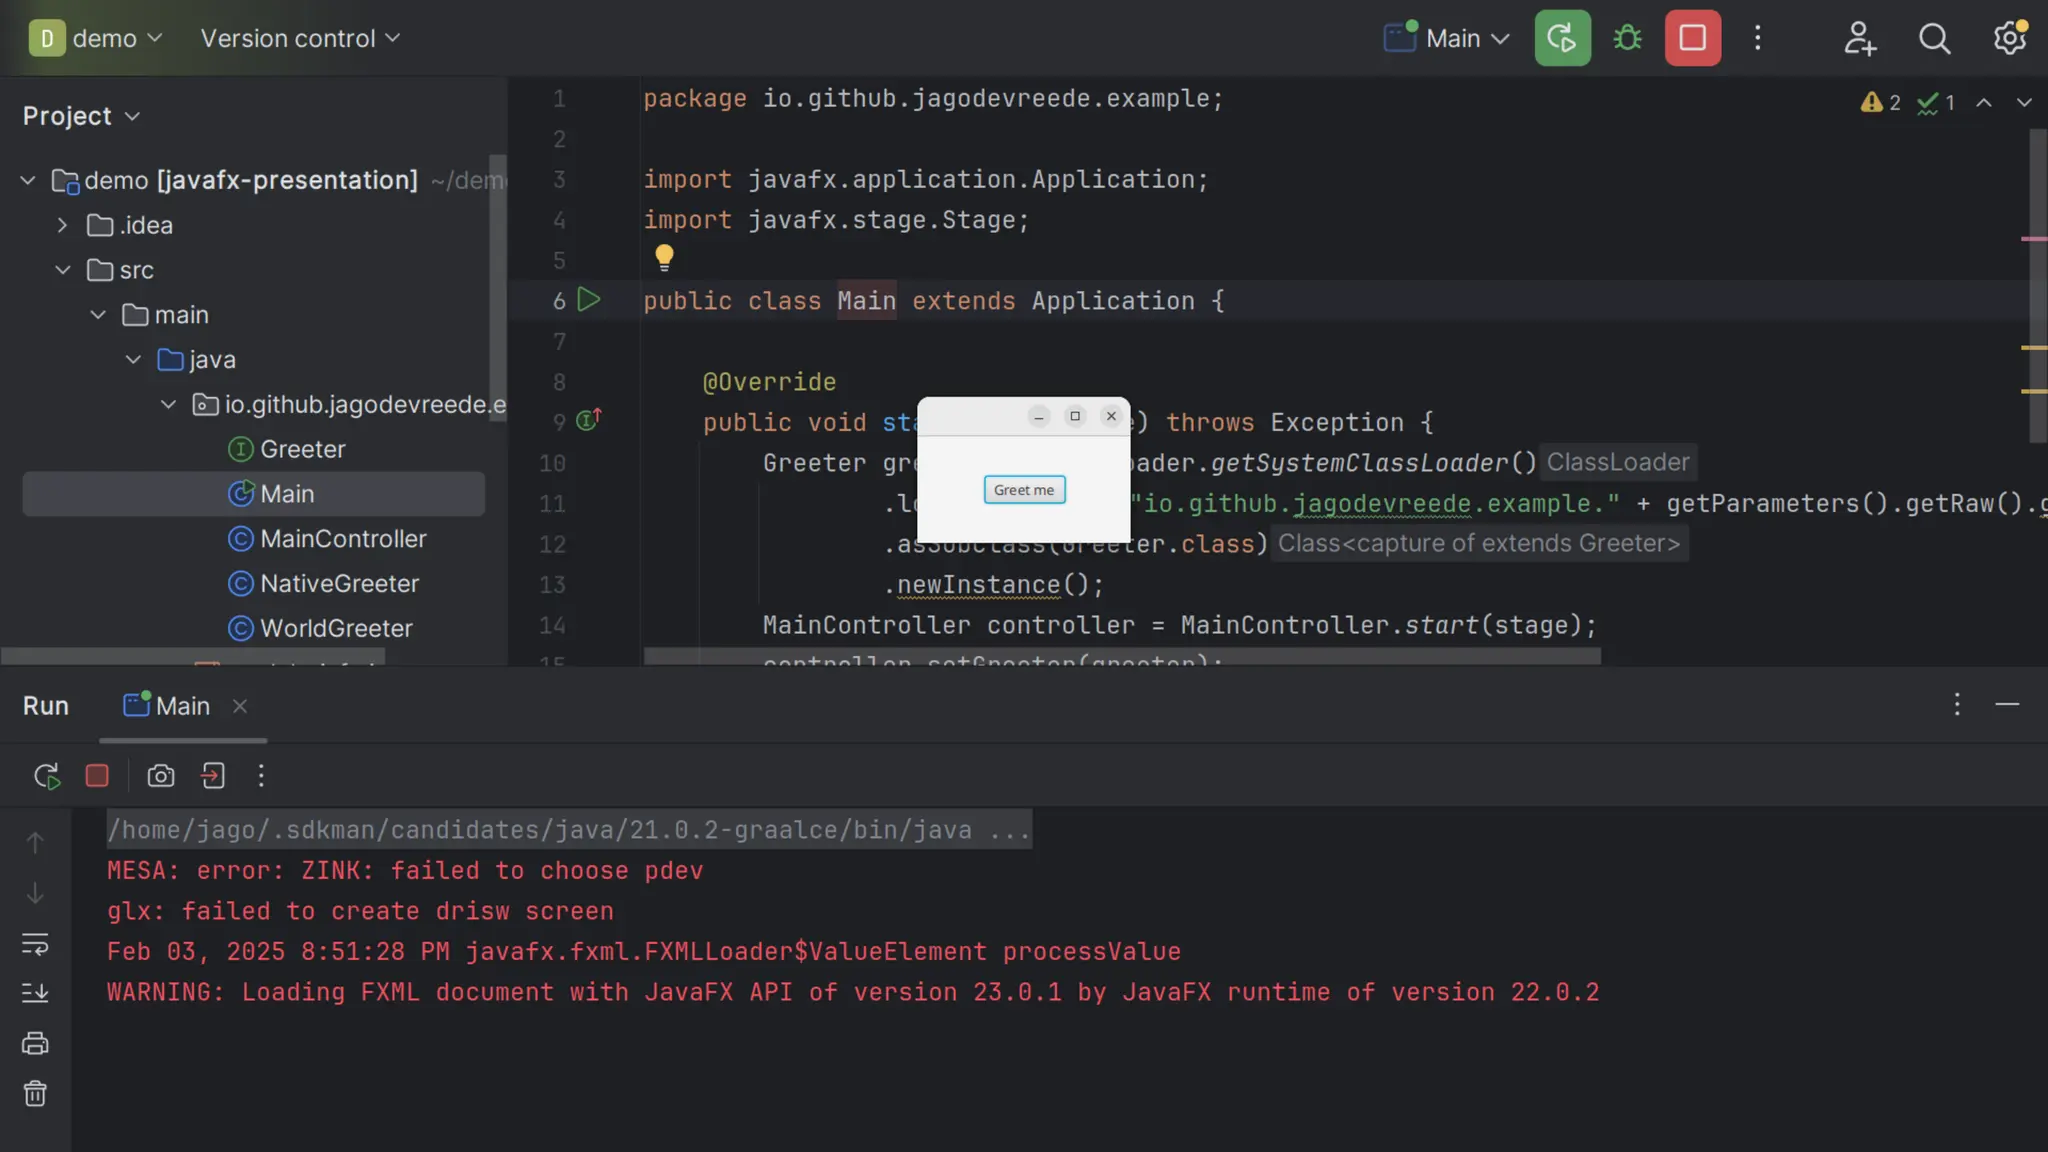The image size is (2048, 1152).
Task: Toggle soft-wrap in the console
Action: pyautogui.click(x=35, y=944)
